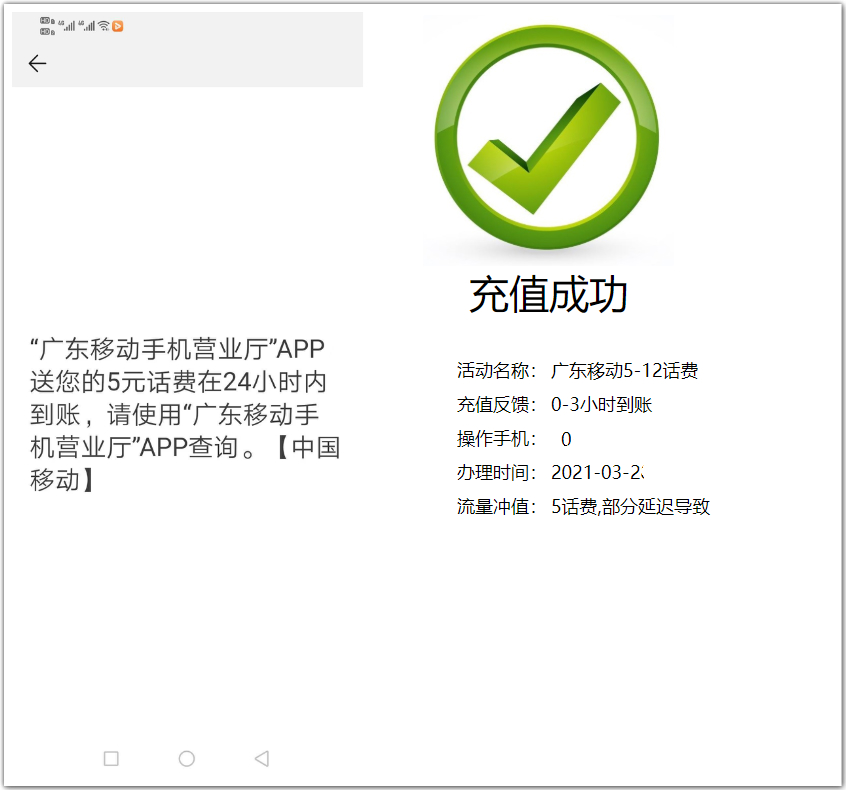Image resolution: width=846 pixels, height=790 pixels.
Task: Click the green checkmark success image
Action: (547, 137)
